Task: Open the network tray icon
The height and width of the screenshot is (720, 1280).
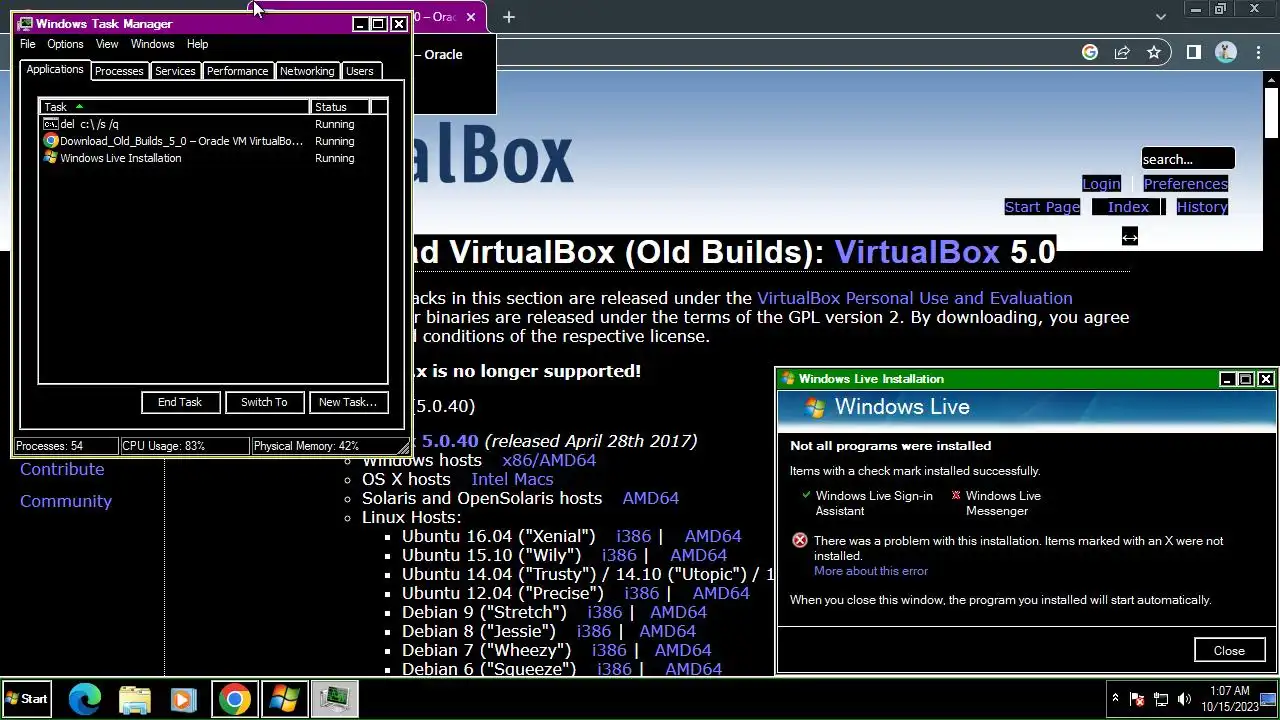Action: (1161, 699)
